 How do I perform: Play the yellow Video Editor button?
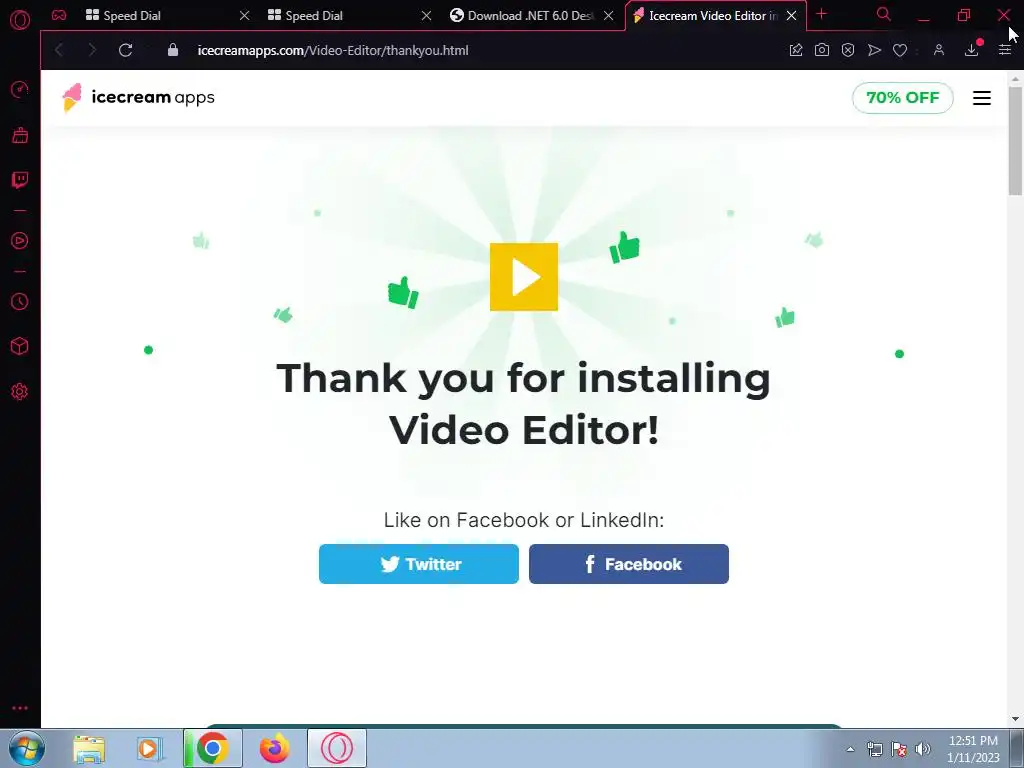click(x=524, y=277)
